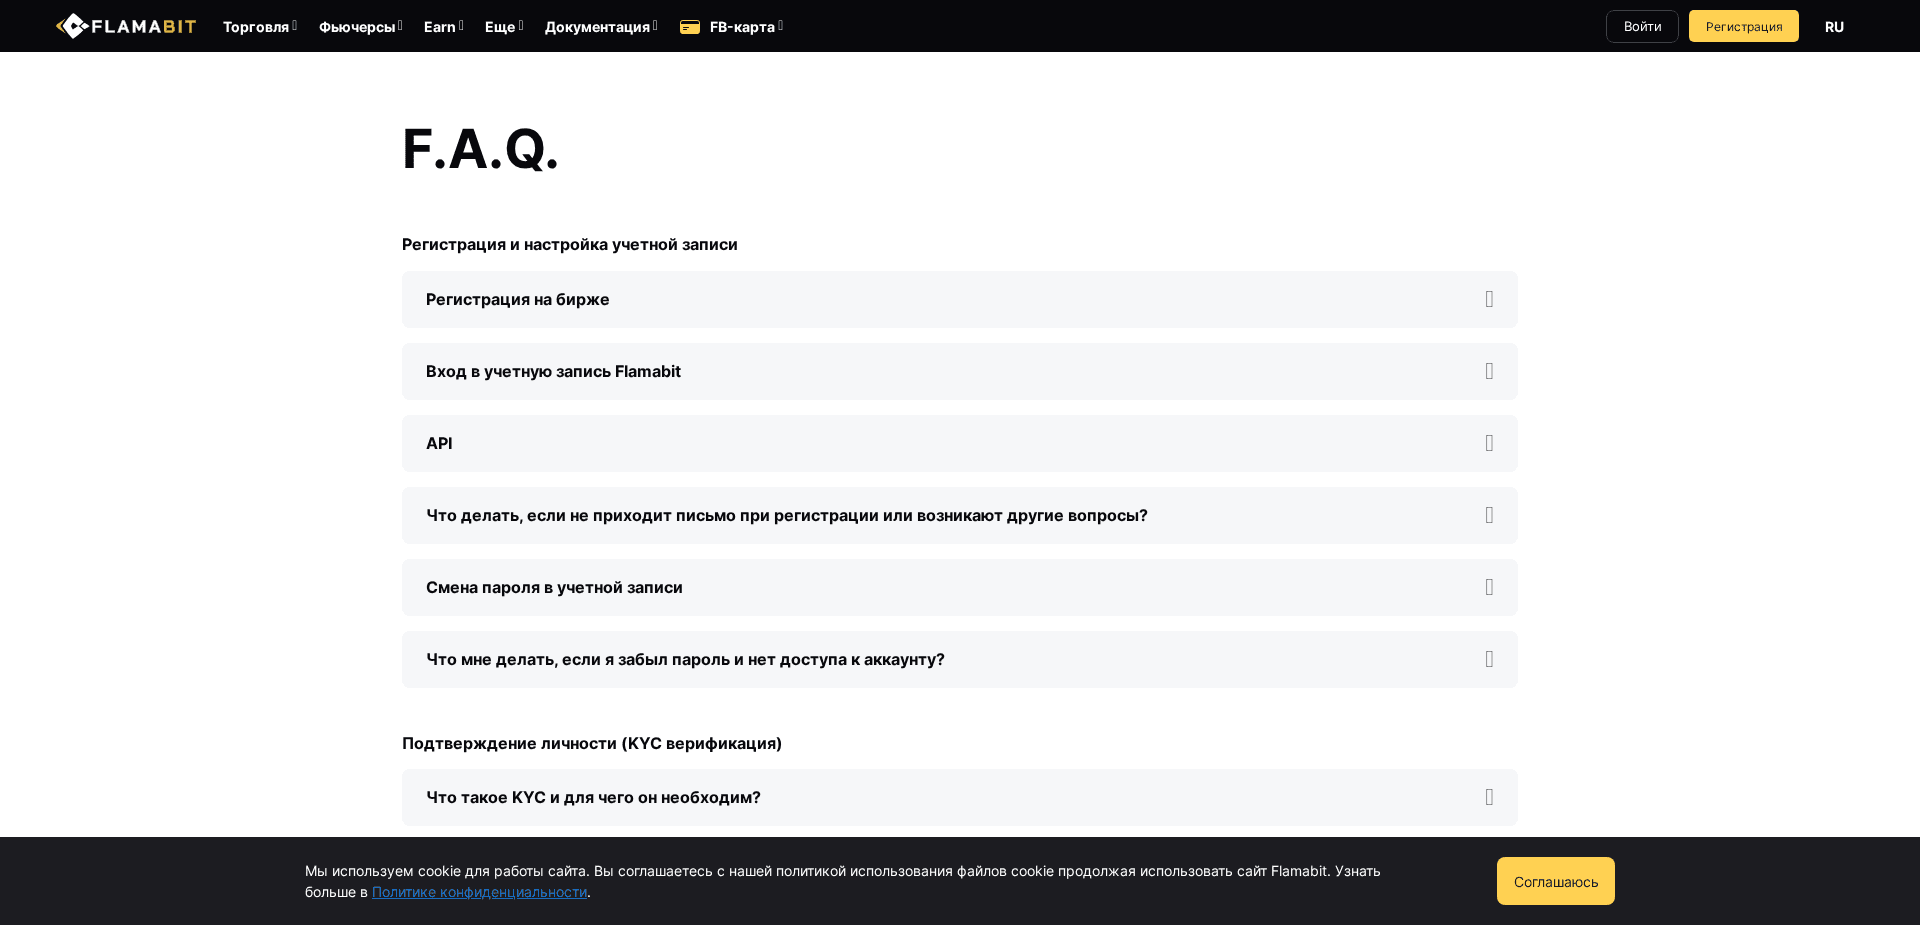The height and width of the screenshot is (925, 1920).
Task: Click the FB-карта card icon
Action: click(690, 27)
